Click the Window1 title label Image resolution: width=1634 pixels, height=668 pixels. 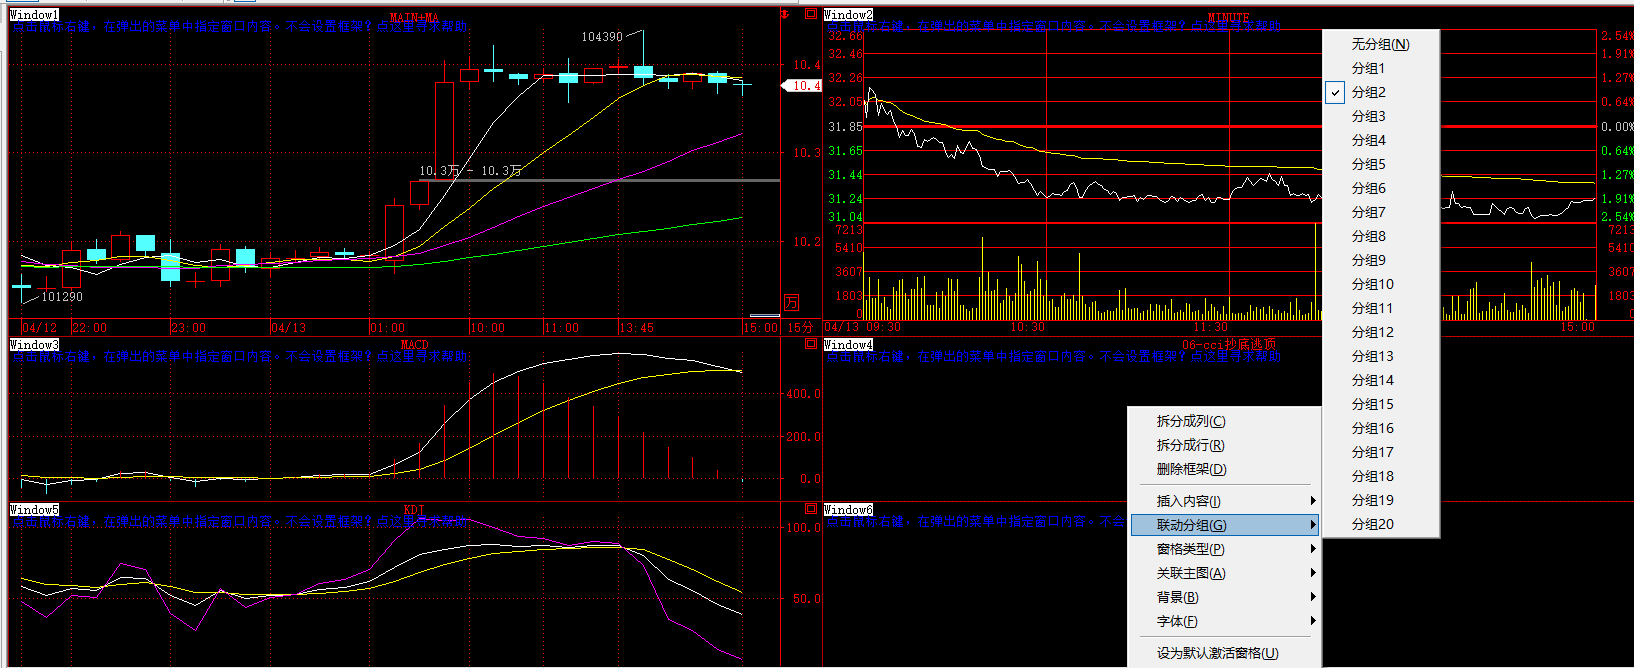coord(34,15)
